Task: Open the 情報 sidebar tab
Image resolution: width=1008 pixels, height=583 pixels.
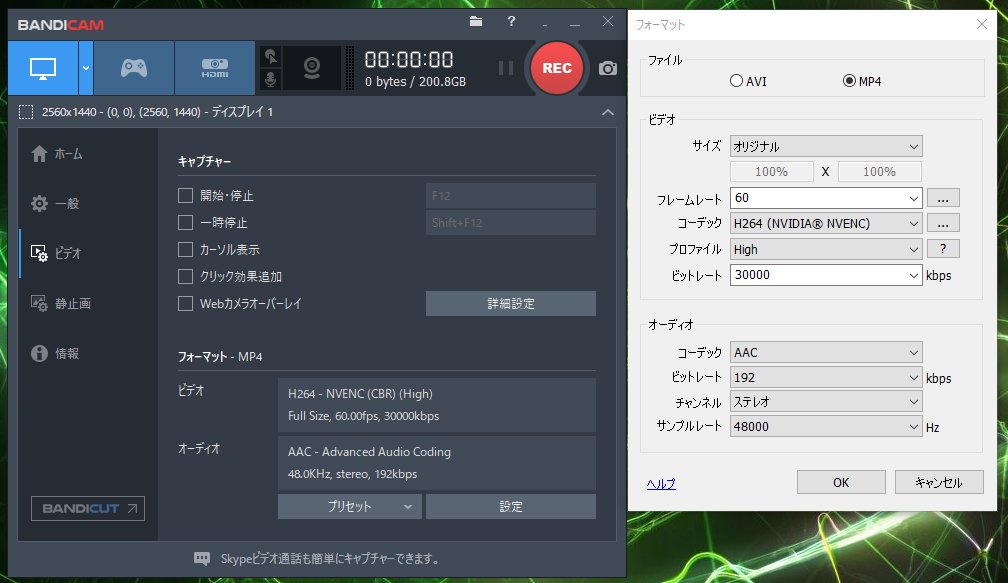Action: pos(55,354)
